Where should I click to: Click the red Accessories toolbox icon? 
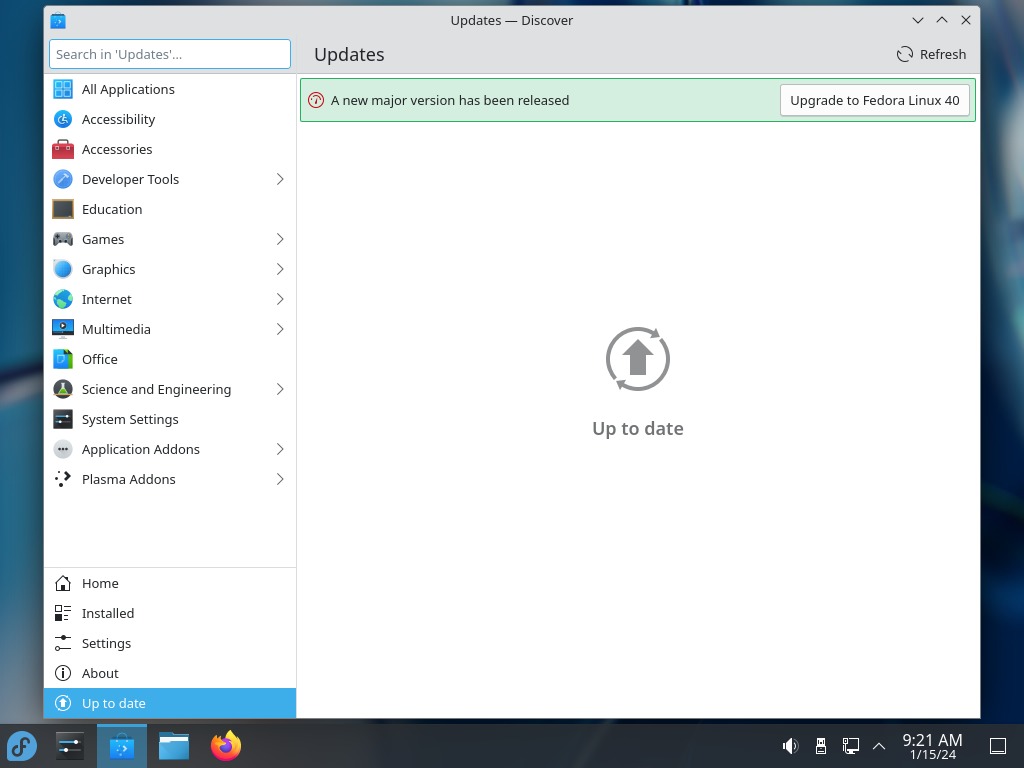(63, 150)
